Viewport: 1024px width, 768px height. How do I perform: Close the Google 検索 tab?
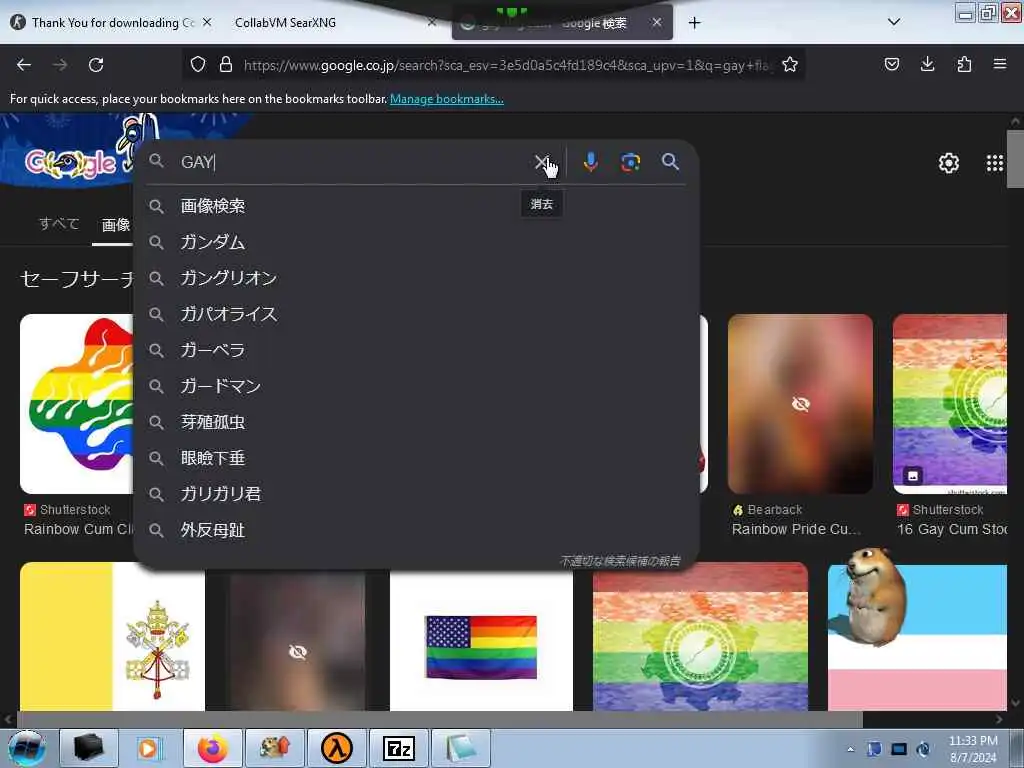[x=657, y=22]
